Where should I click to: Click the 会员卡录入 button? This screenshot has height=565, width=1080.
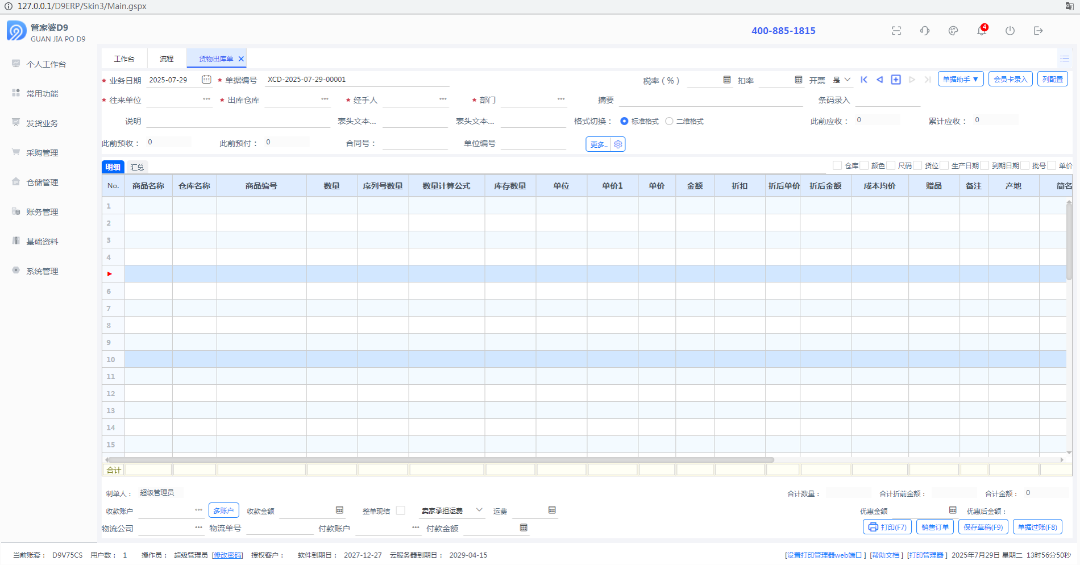(x=1010, y=79)
